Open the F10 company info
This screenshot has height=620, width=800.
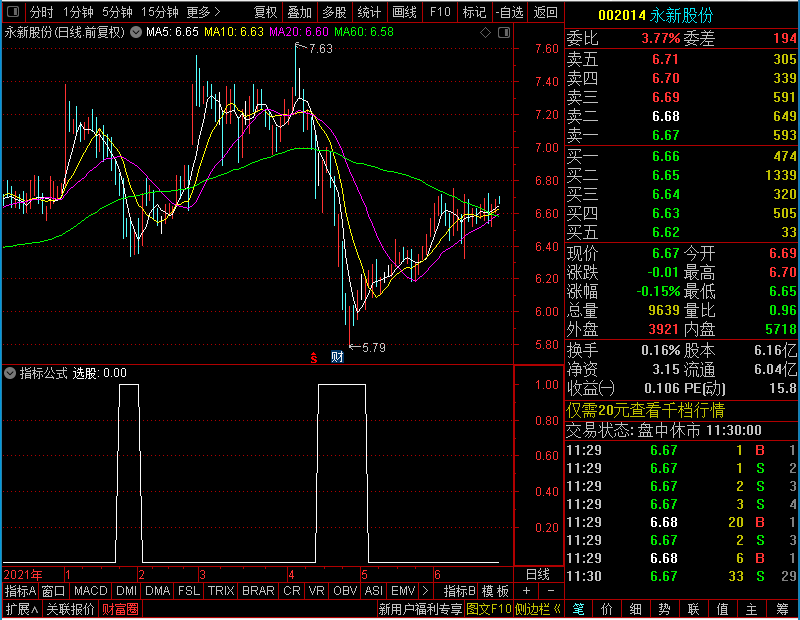click(x=440, y=12)
